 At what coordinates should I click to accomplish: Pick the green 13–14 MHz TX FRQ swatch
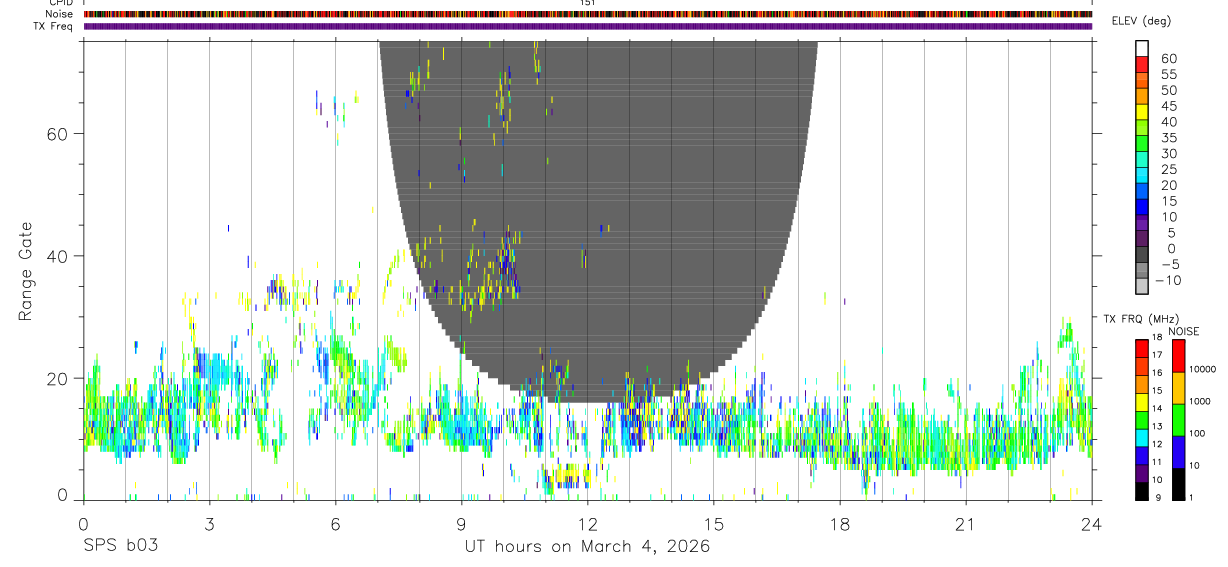click(x=1142, y=419)
